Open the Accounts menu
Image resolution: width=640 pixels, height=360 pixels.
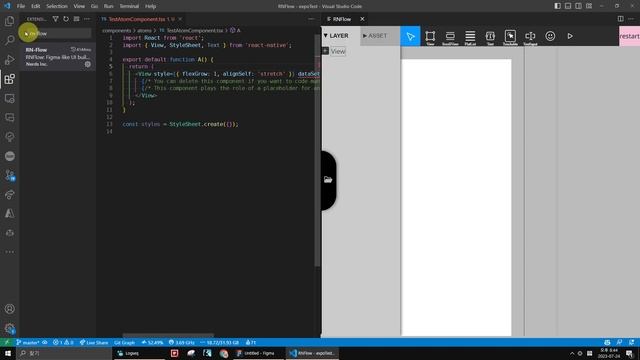(9, 309)
